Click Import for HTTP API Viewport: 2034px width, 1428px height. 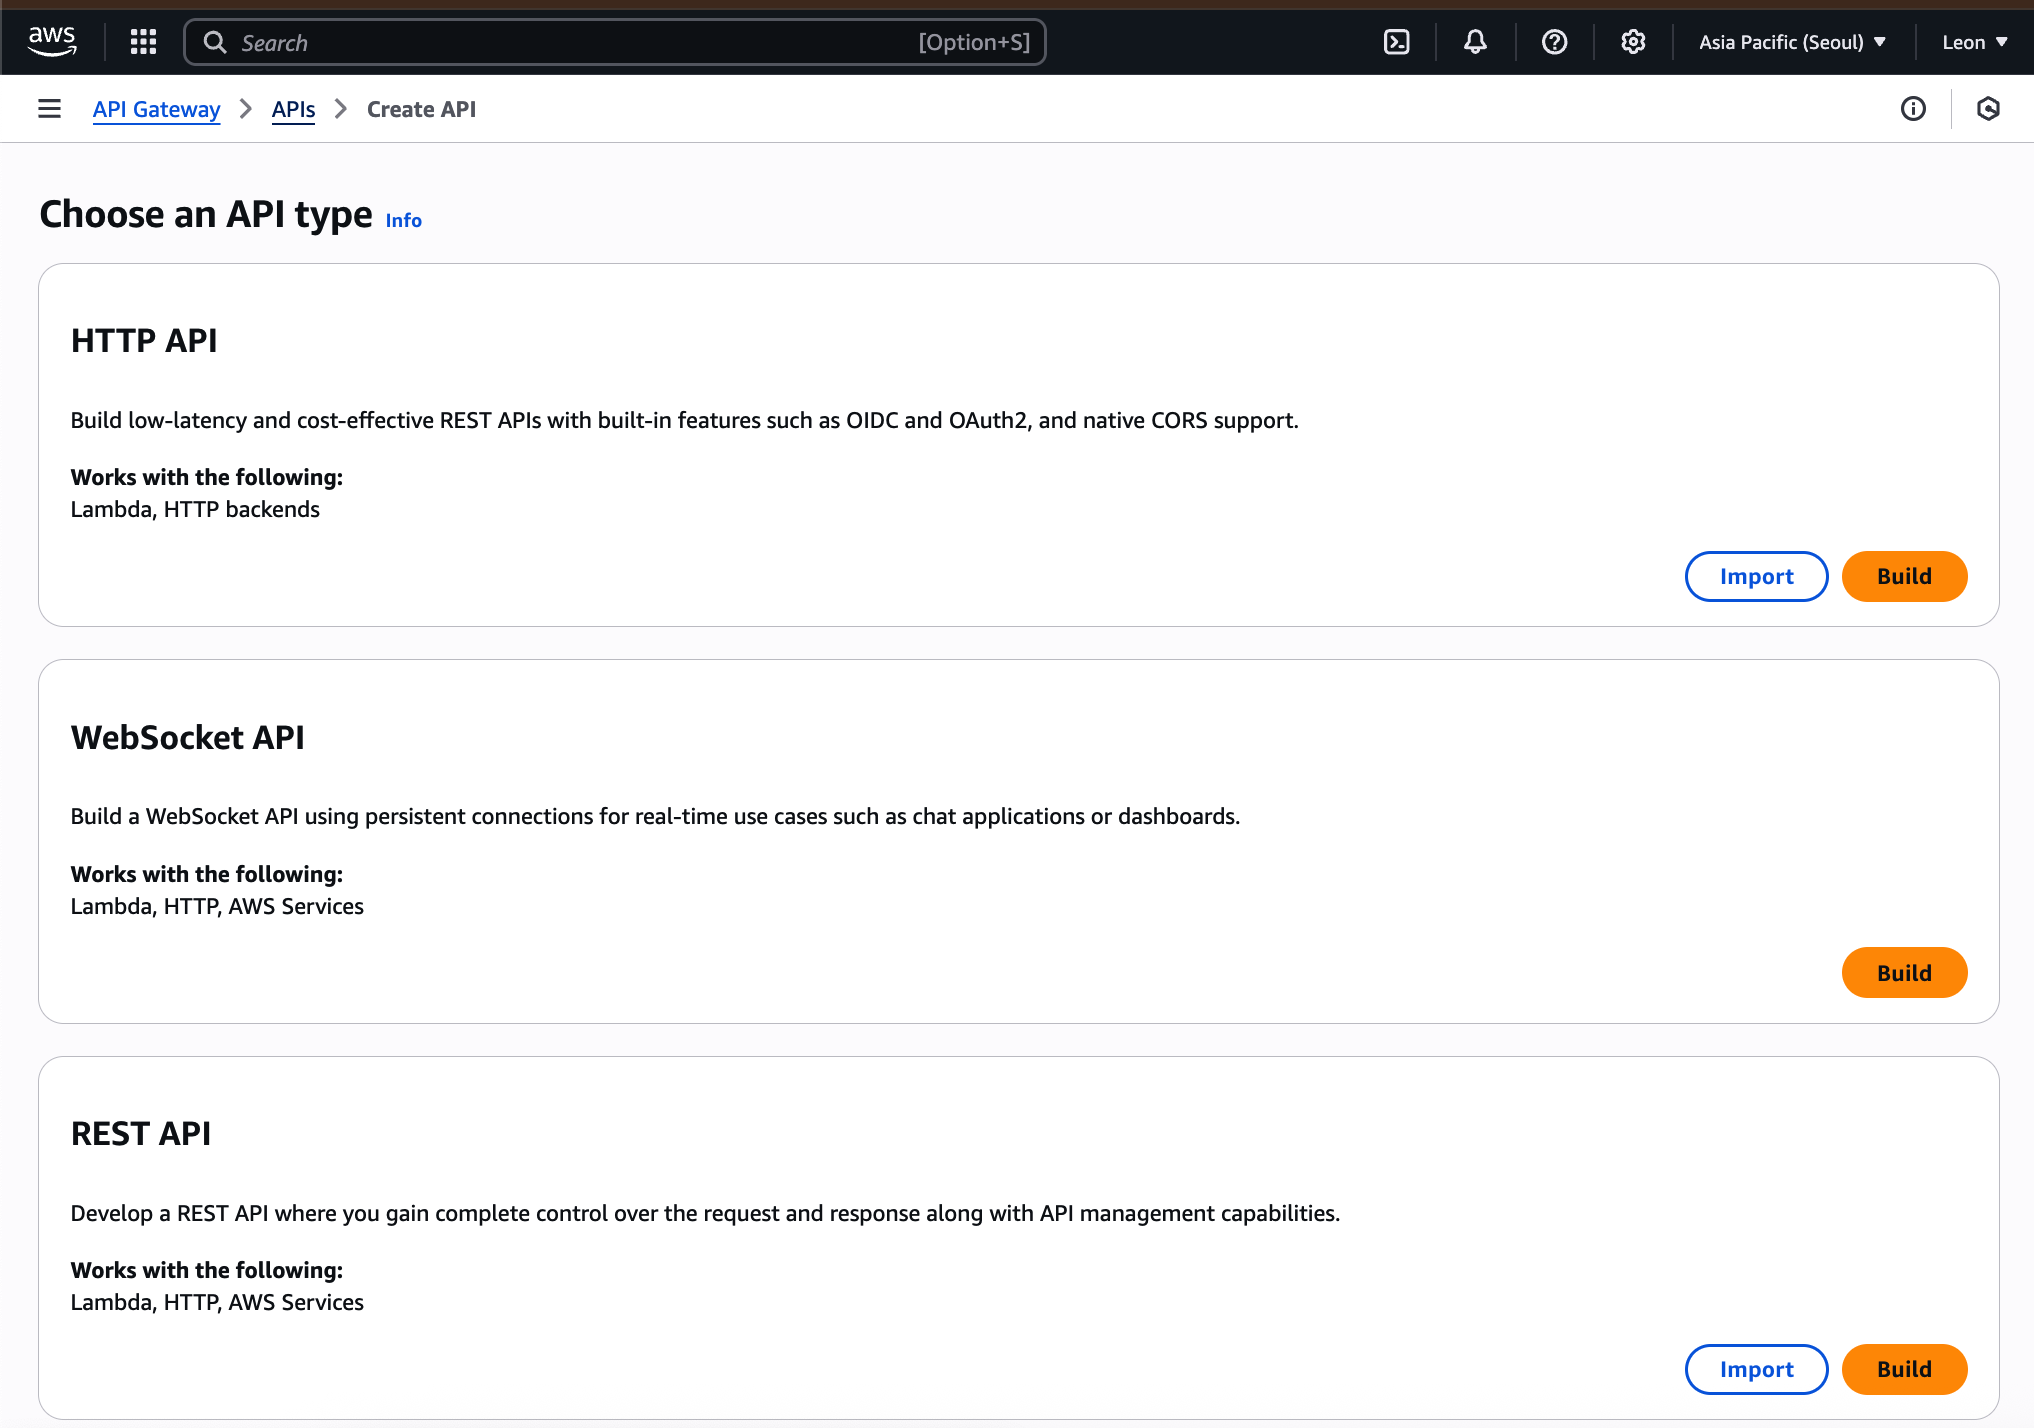click(x=1756, y=576)
